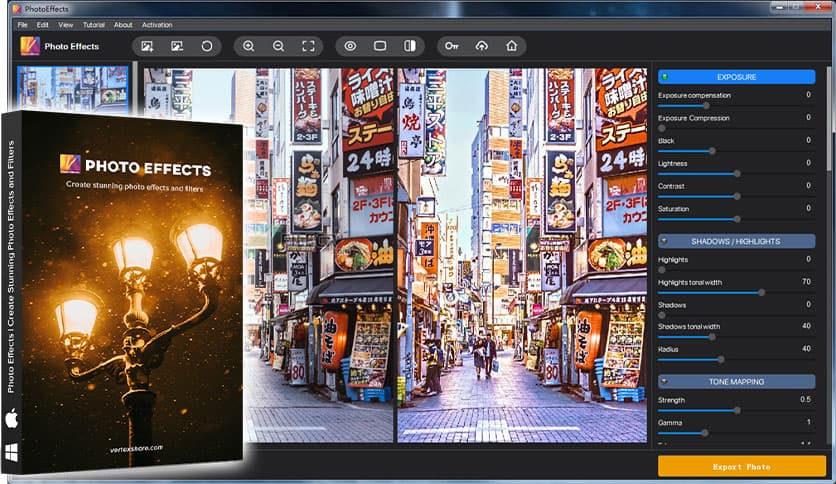Image resolution: width=836 pixels, height=484 pixels.
Task: Click the Strength value 0.5
Action: (805, 399)
